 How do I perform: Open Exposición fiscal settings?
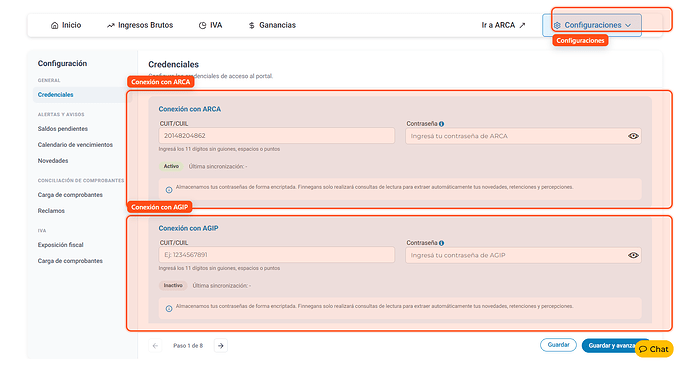click(x=60, y=245)
